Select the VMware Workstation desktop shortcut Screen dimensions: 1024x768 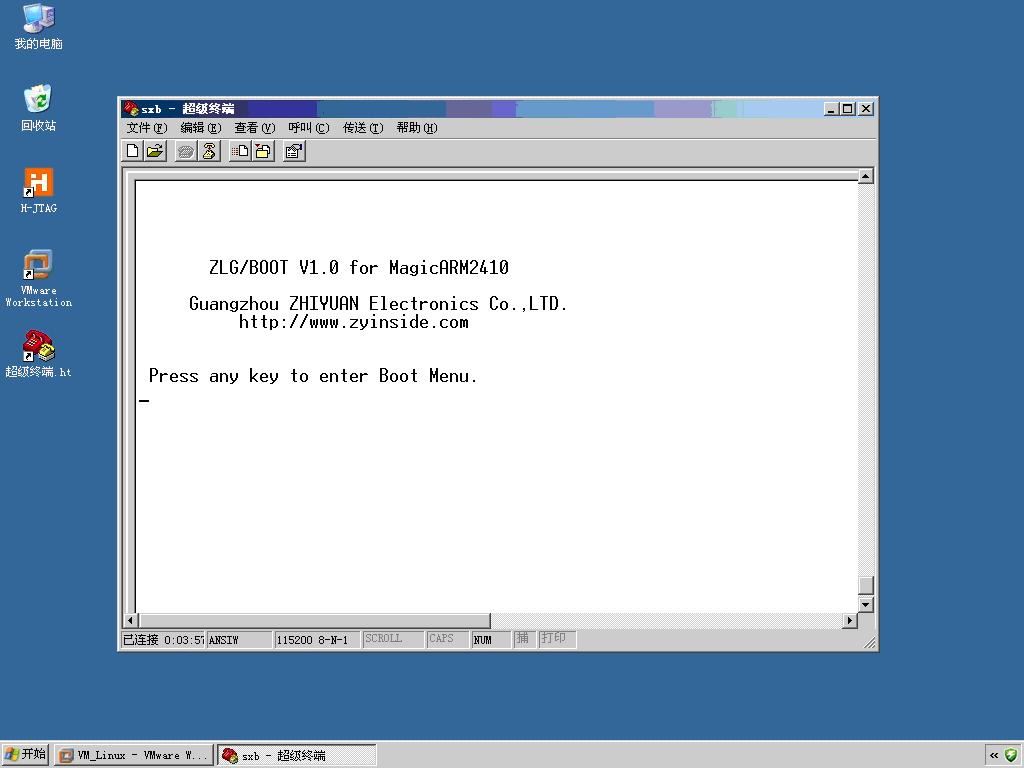point(39,278)
